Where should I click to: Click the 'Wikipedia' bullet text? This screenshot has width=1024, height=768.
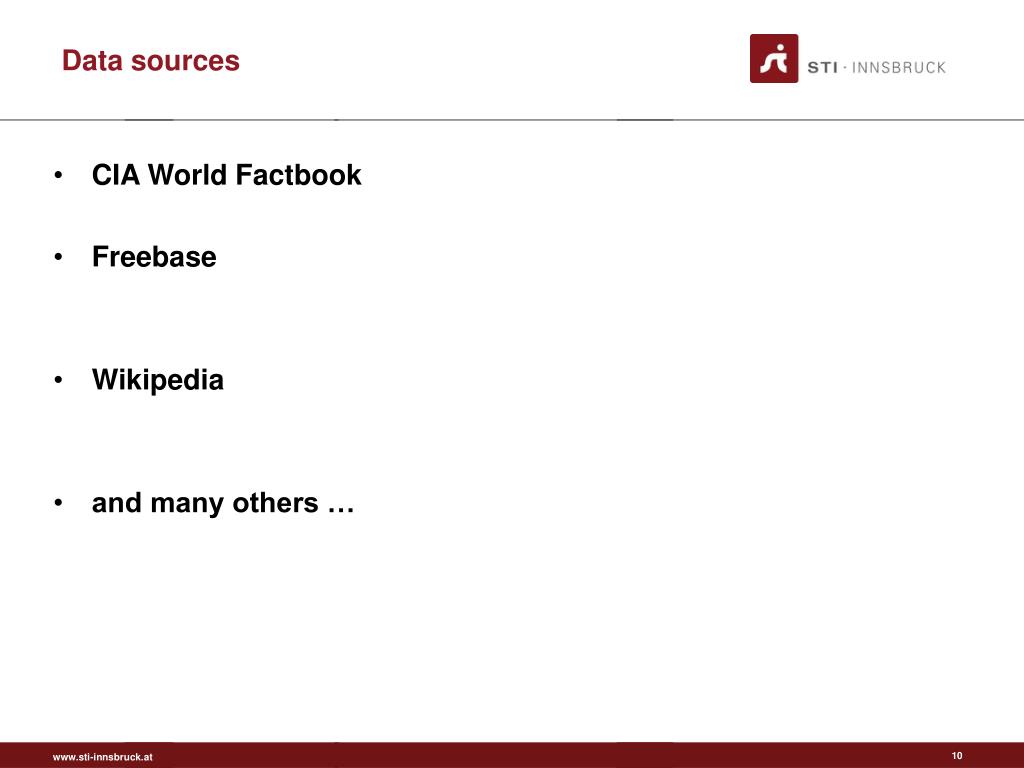coord(158,380)
